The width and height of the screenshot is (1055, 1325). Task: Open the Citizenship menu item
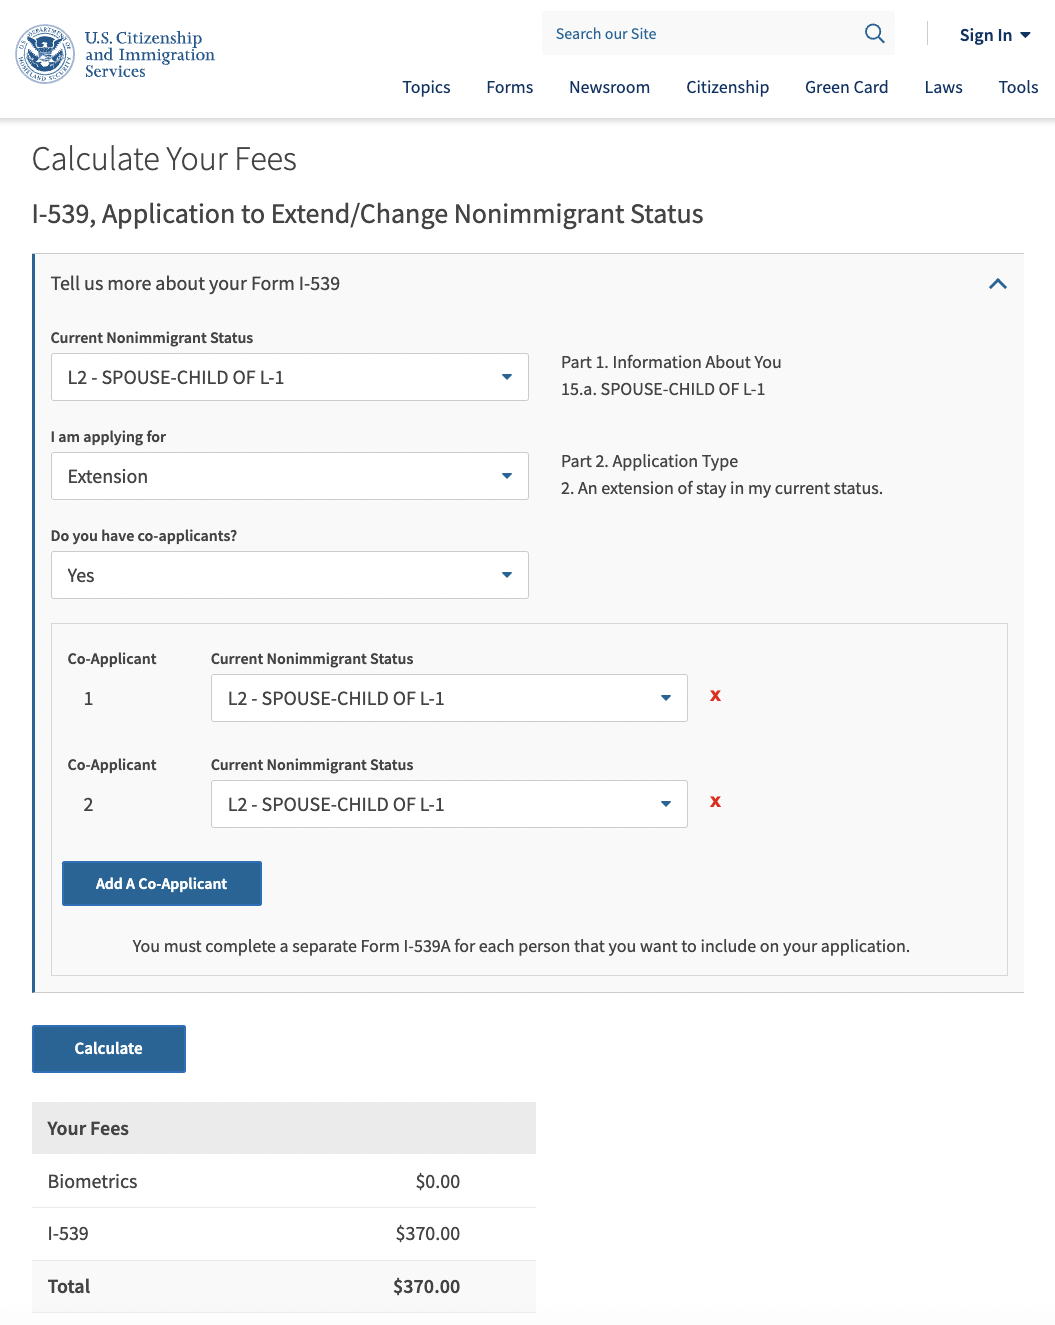tap(727, 87)
